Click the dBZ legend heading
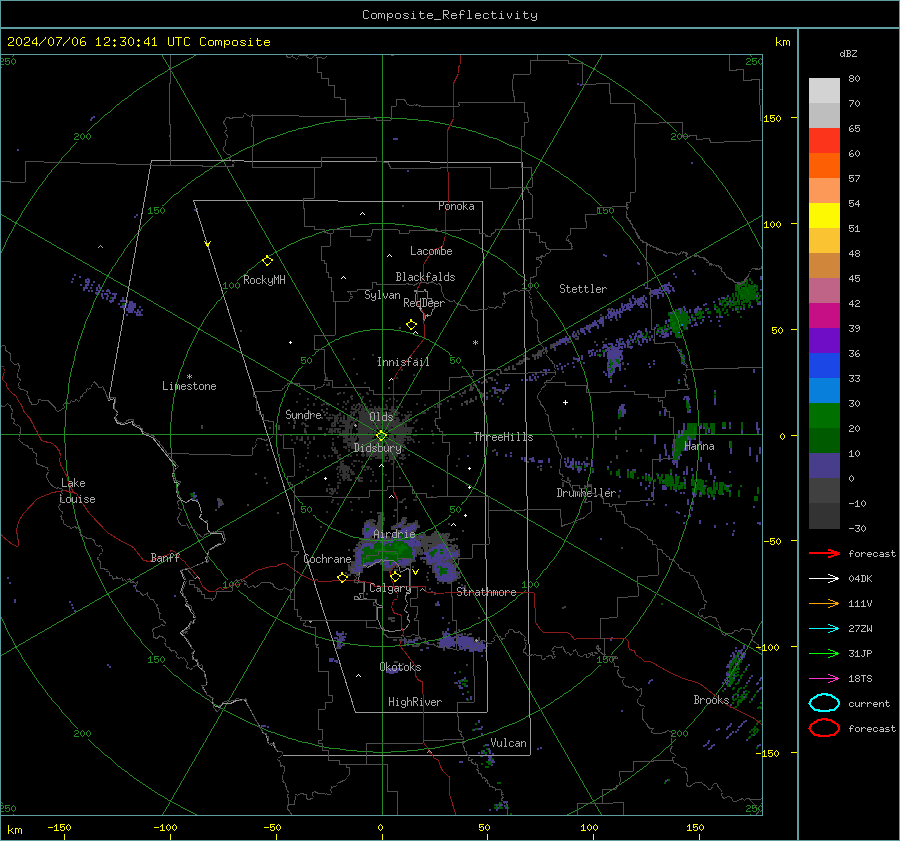This screenshot has height=841, width=900. (x=848, y=54)
